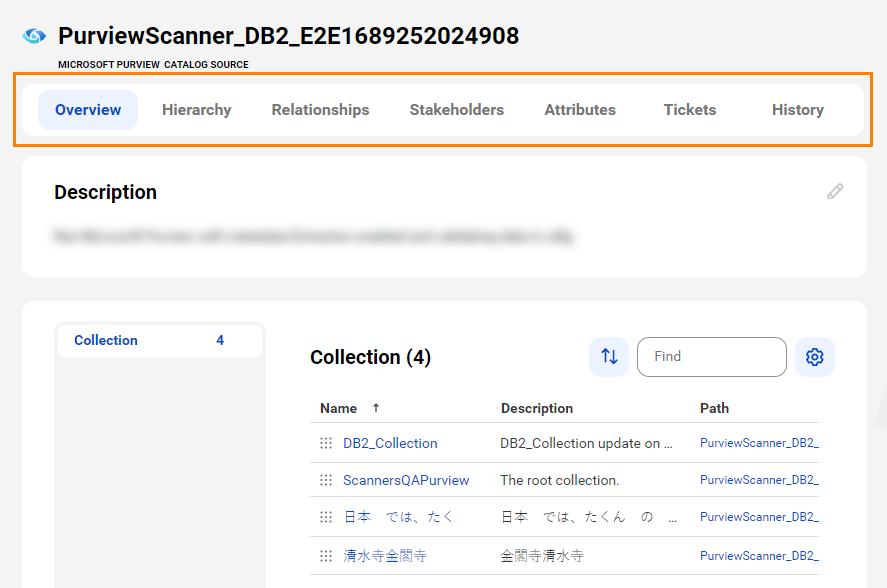
Task: Edit the Description with the pencil icon
Action: [x=835, y=191]
